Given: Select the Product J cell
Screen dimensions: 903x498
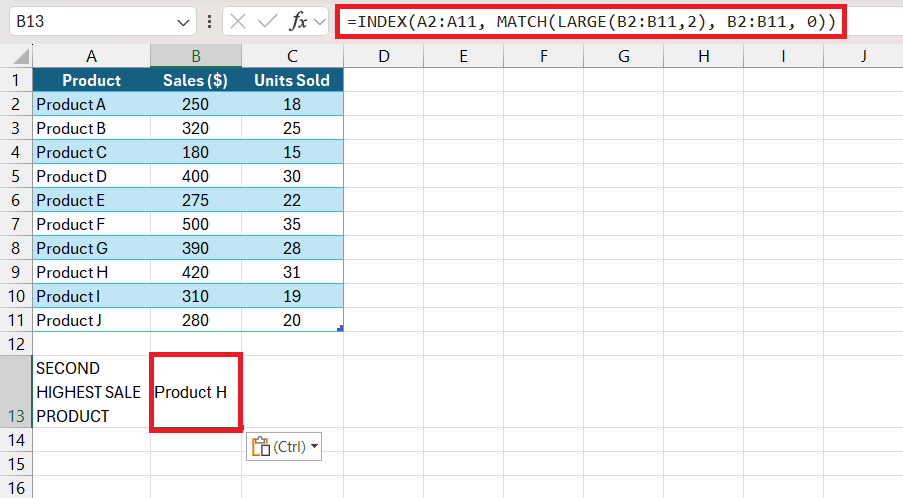Looking at the screenshot, I should (92, 320).
